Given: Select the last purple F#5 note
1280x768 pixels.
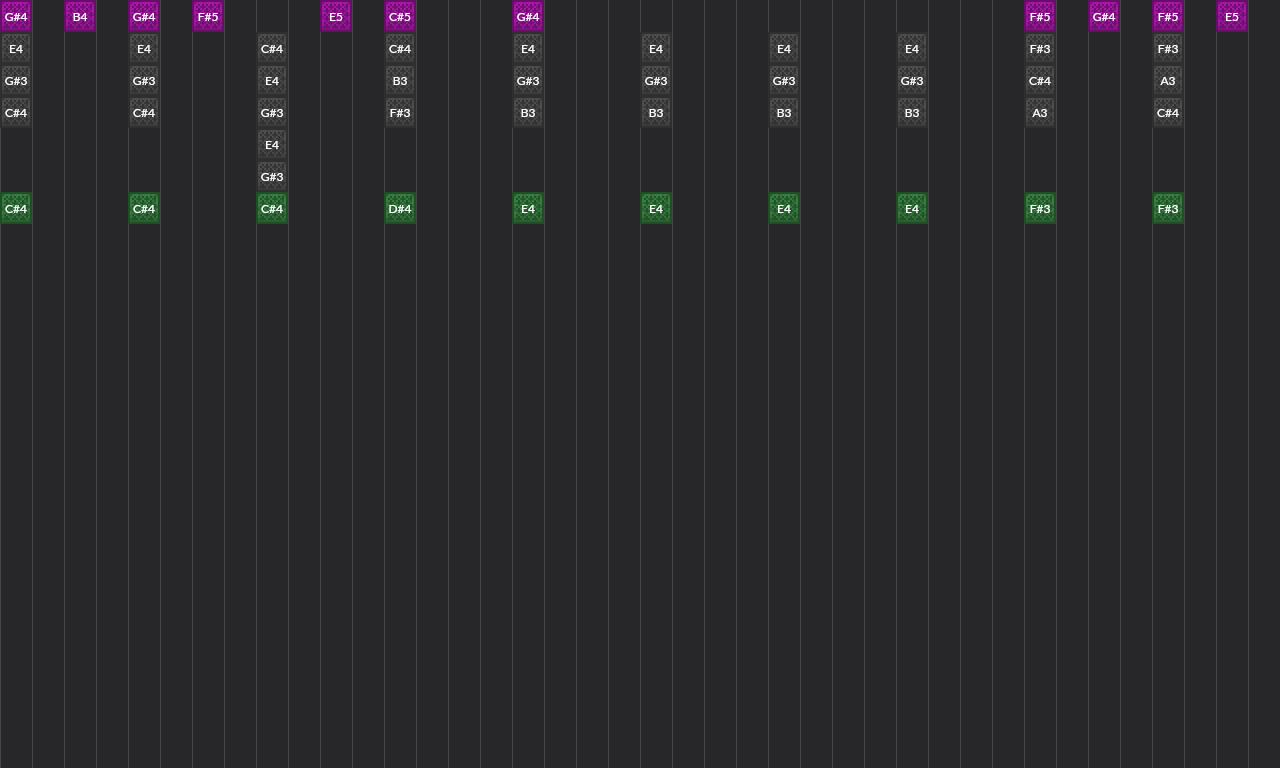Looking at the screenshot, I should click(x=1168, y=17).
